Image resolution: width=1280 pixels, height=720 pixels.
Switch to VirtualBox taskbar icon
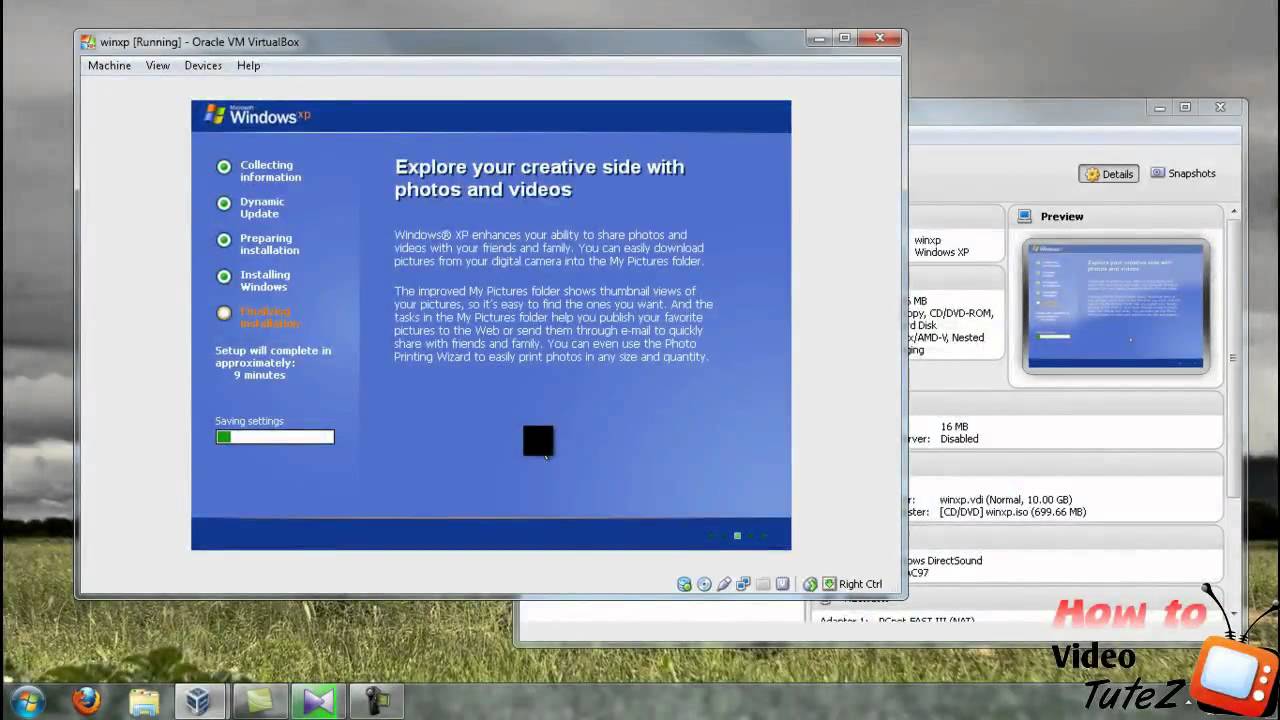coord(198,701)
